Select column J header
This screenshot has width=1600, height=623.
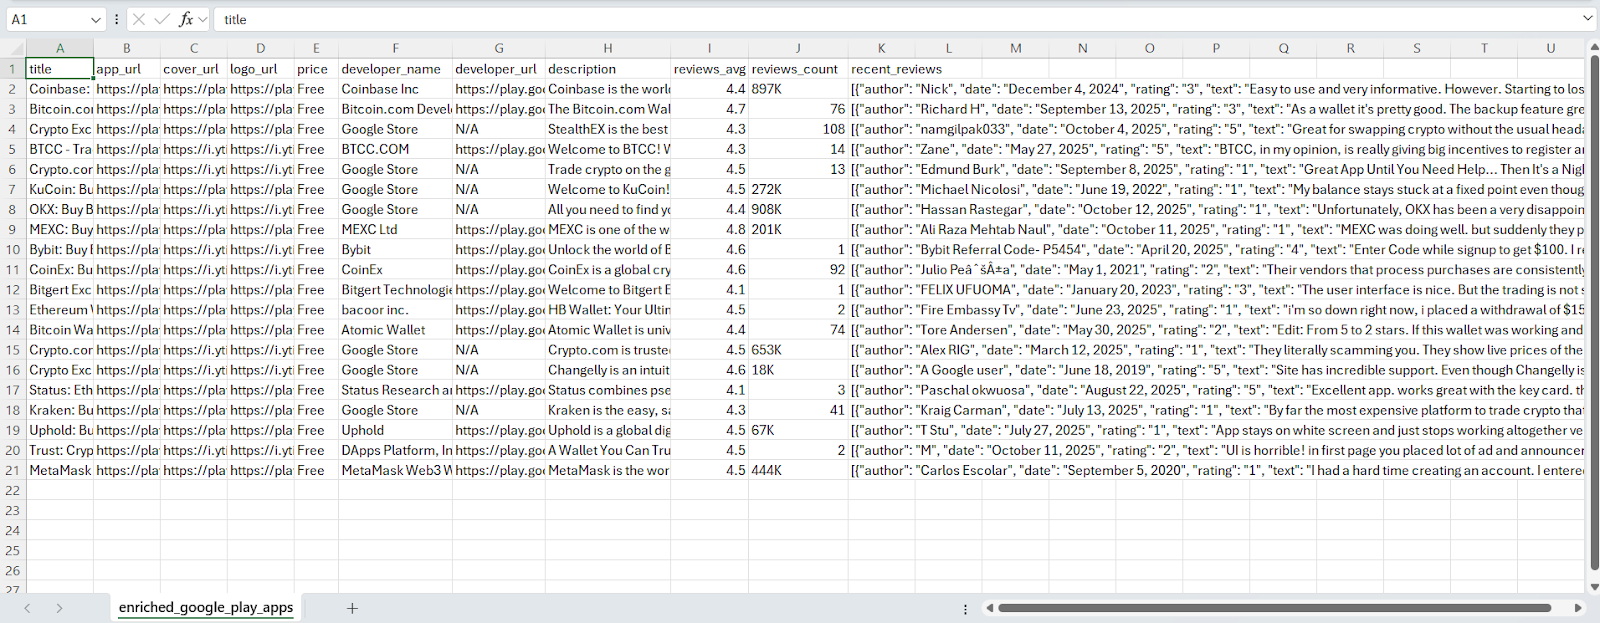(x=798, y=48)
